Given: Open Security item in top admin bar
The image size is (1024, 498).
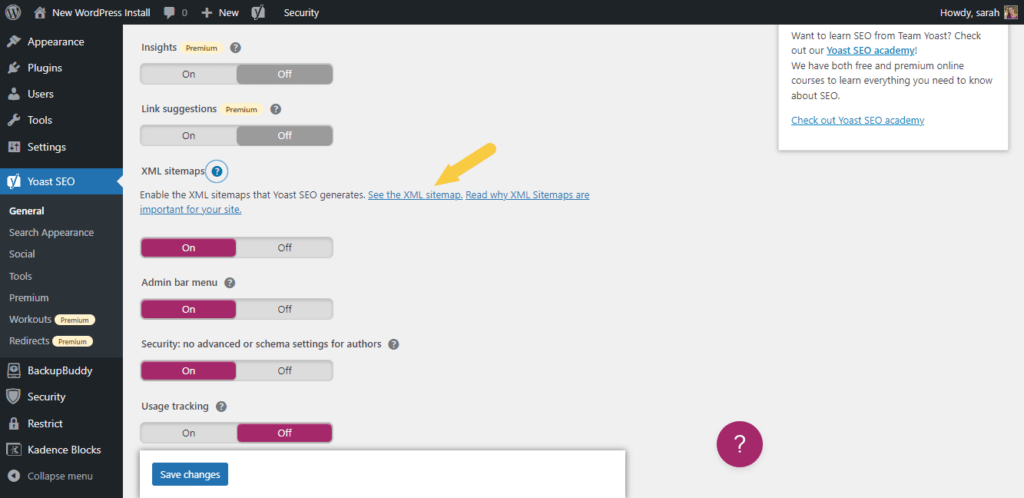Looking at the screenshot, I should tap(301, 12).
